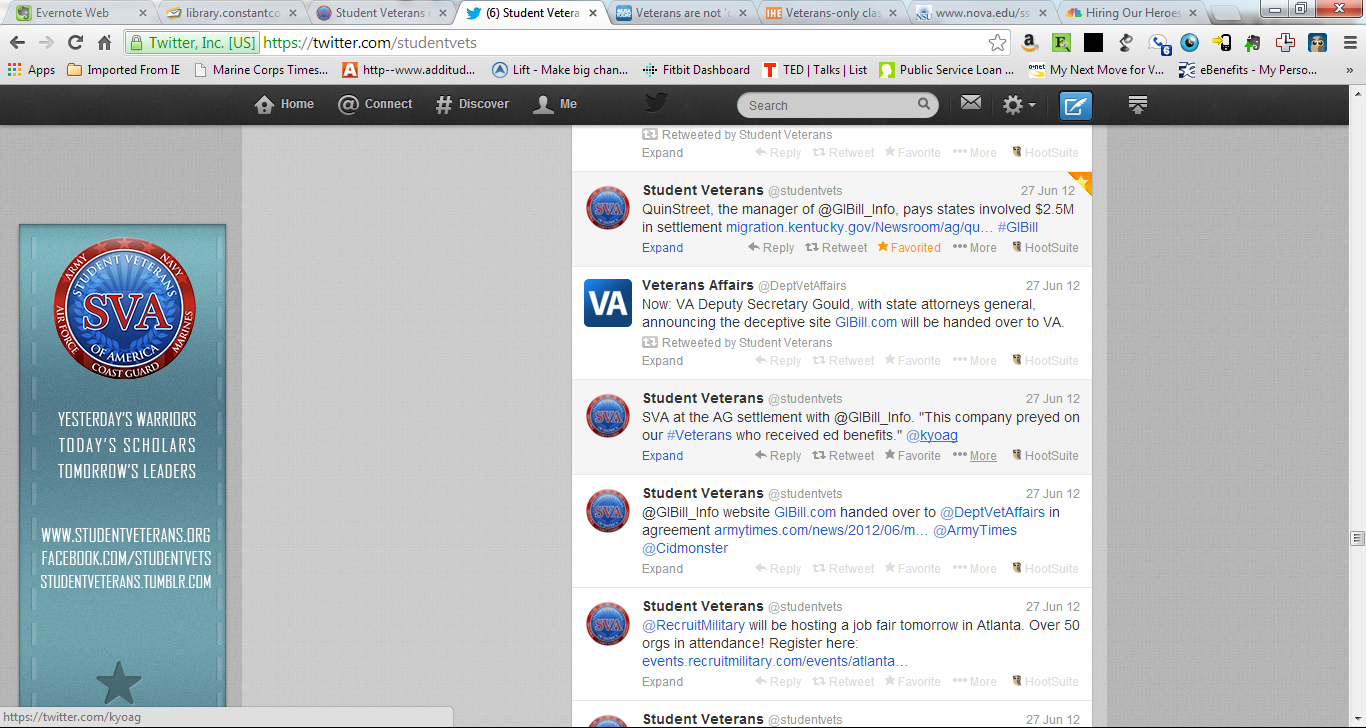Favorite the armytimes.com agreement tweet
The width and height of the screenshot is (1366, 728).
[x=912, y=569]
